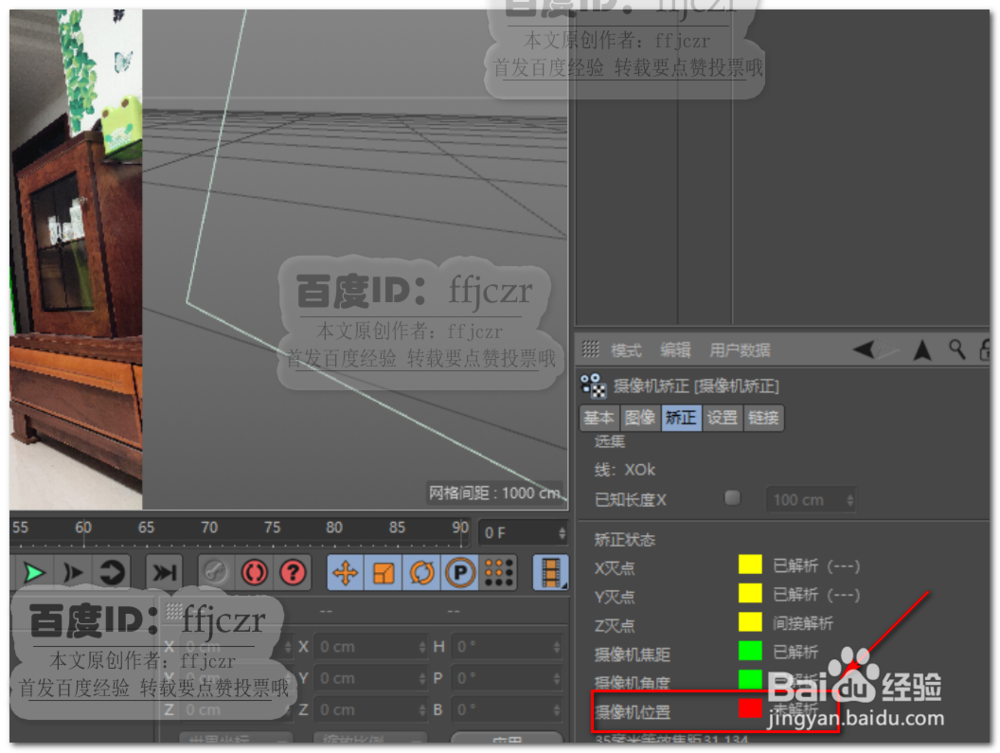Click the stepper arrows of the P rotation field
This screenshot has width=1000, height=753.
557,678
